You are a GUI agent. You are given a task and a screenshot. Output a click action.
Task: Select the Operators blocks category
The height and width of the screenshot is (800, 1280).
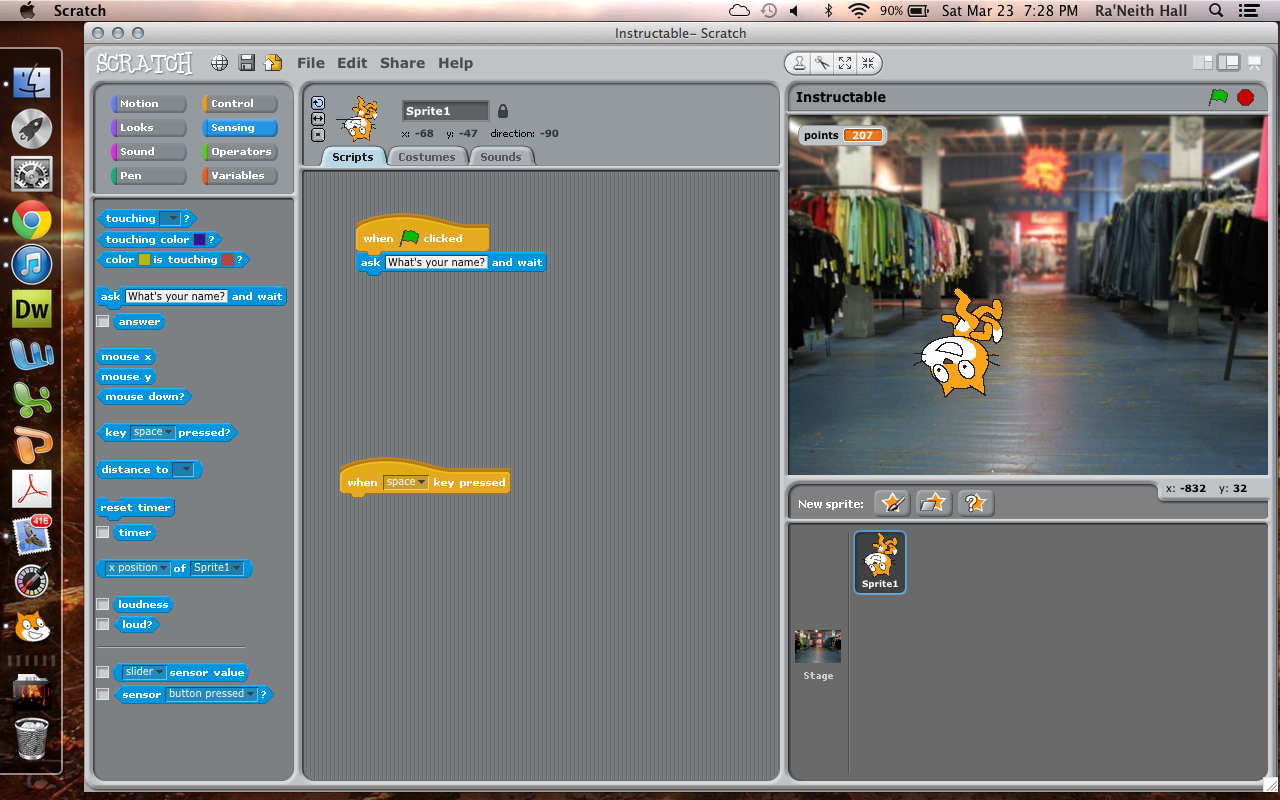pos(240,152)
